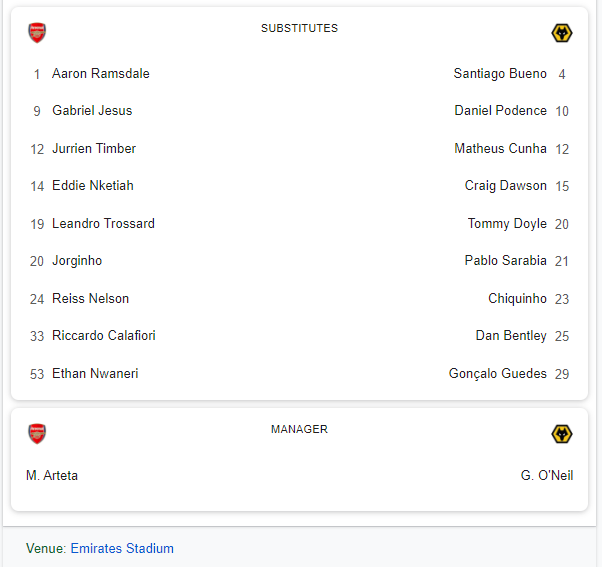Open the Emirates Stadium venue link

(122, 548)
